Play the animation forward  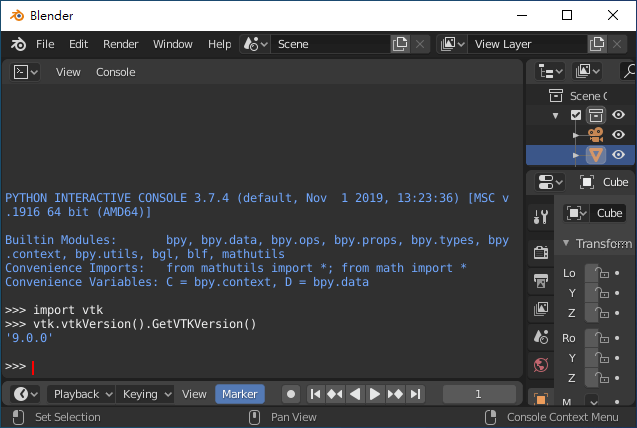click(375, 394)
